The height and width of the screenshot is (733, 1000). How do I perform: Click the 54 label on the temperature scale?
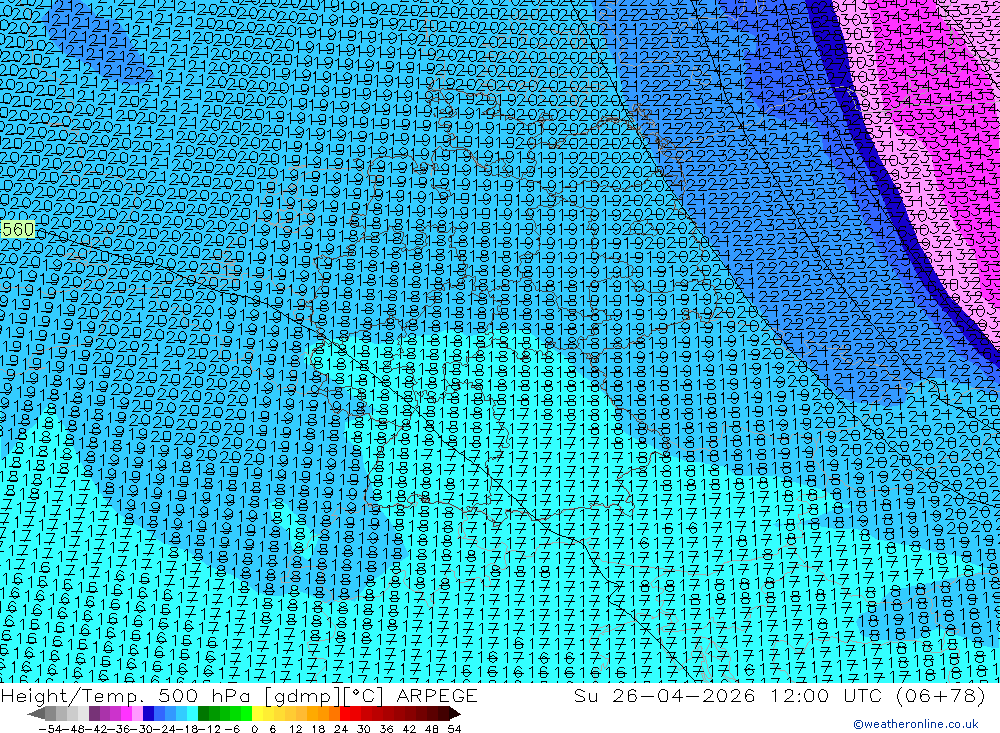(x=454, y=729)
